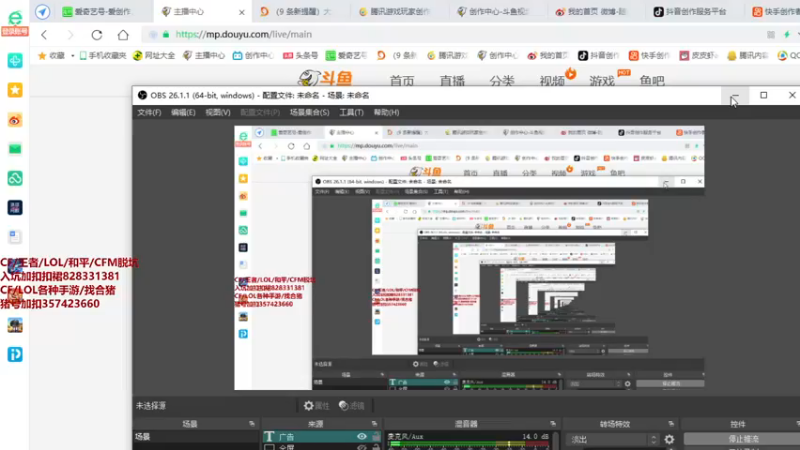This screenshot has width=800, height=450.
Task: Open OBS source 属性 properties gear
Action: [316, 406]
